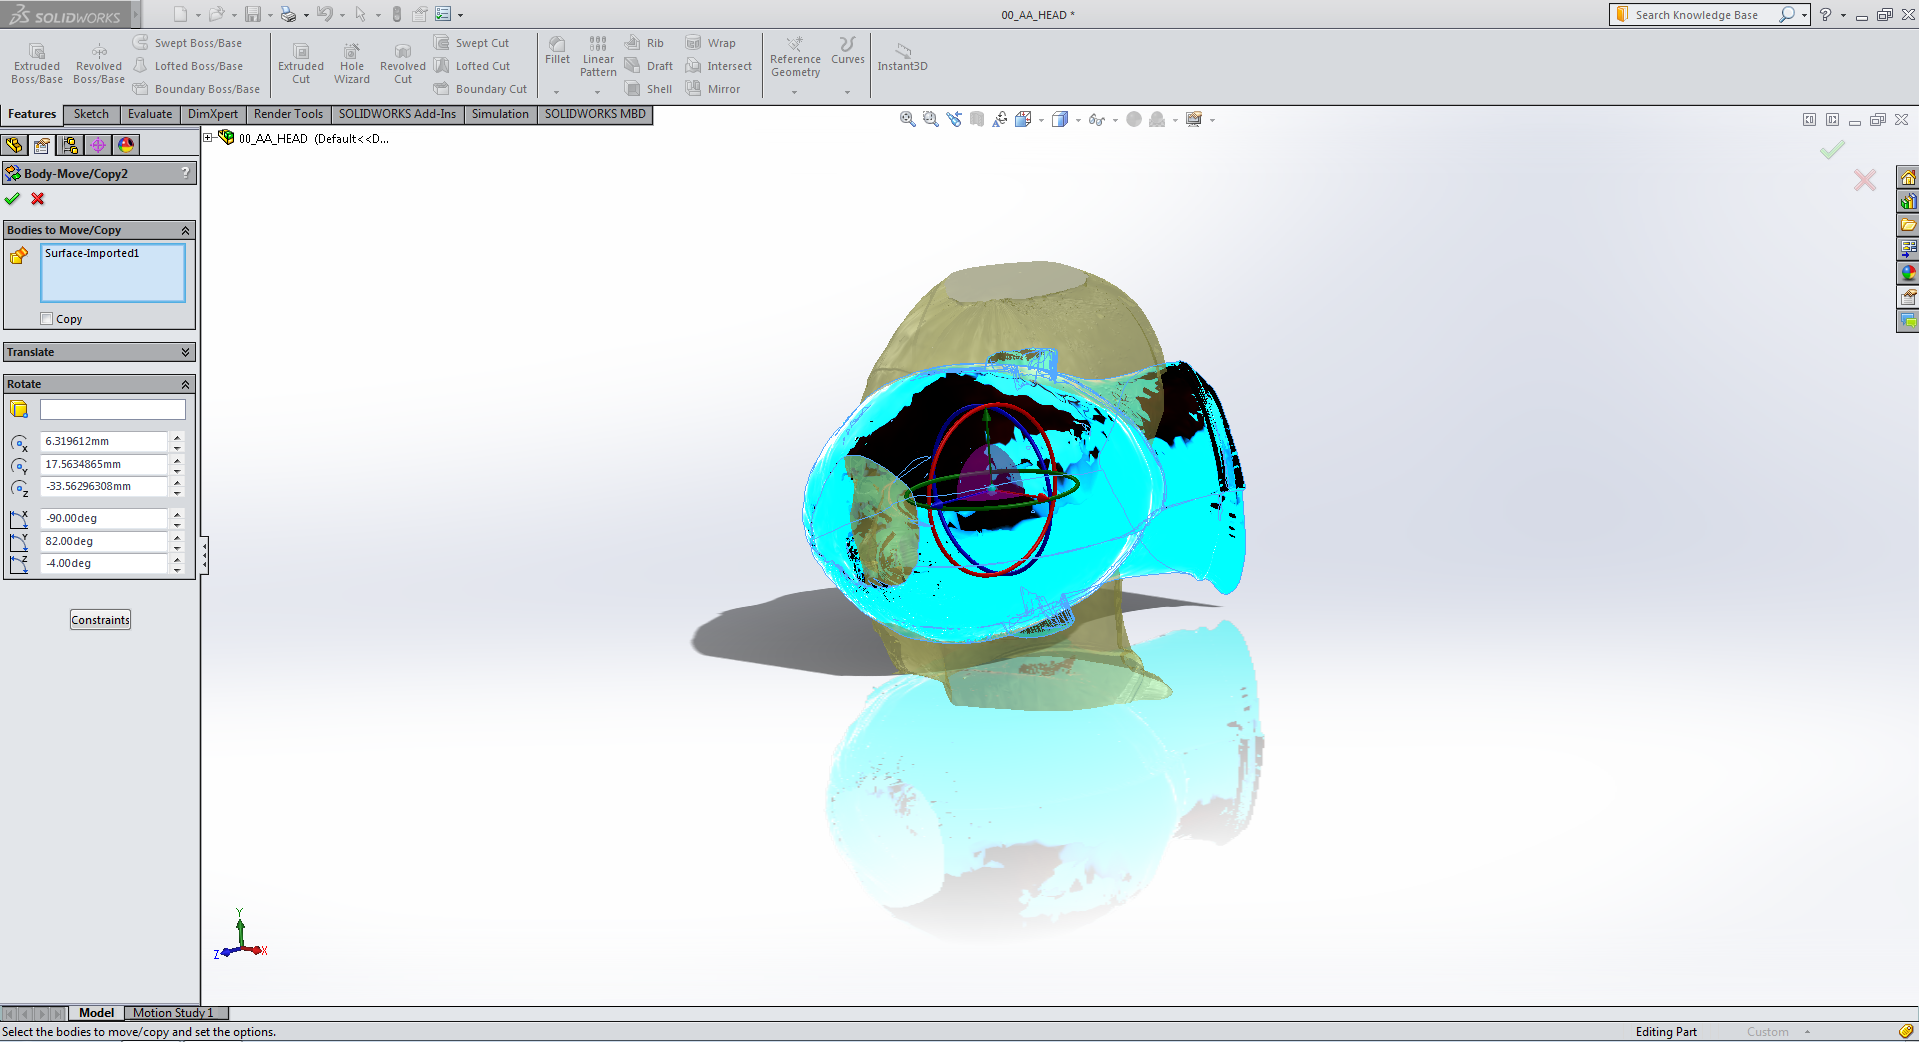1919x1042 pixels.
Task: Switch to the DimXpert tab
Action: pos(213,114)
